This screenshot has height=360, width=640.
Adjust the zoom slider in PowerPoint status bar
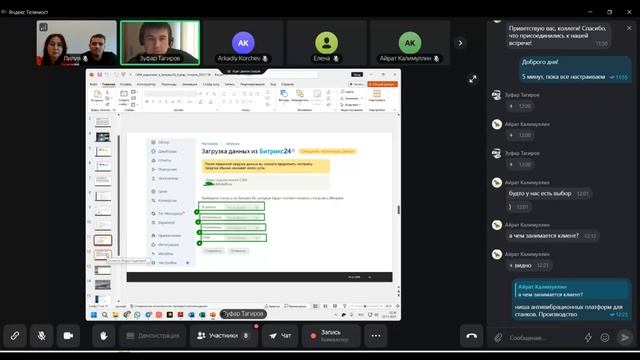point(365,306)
